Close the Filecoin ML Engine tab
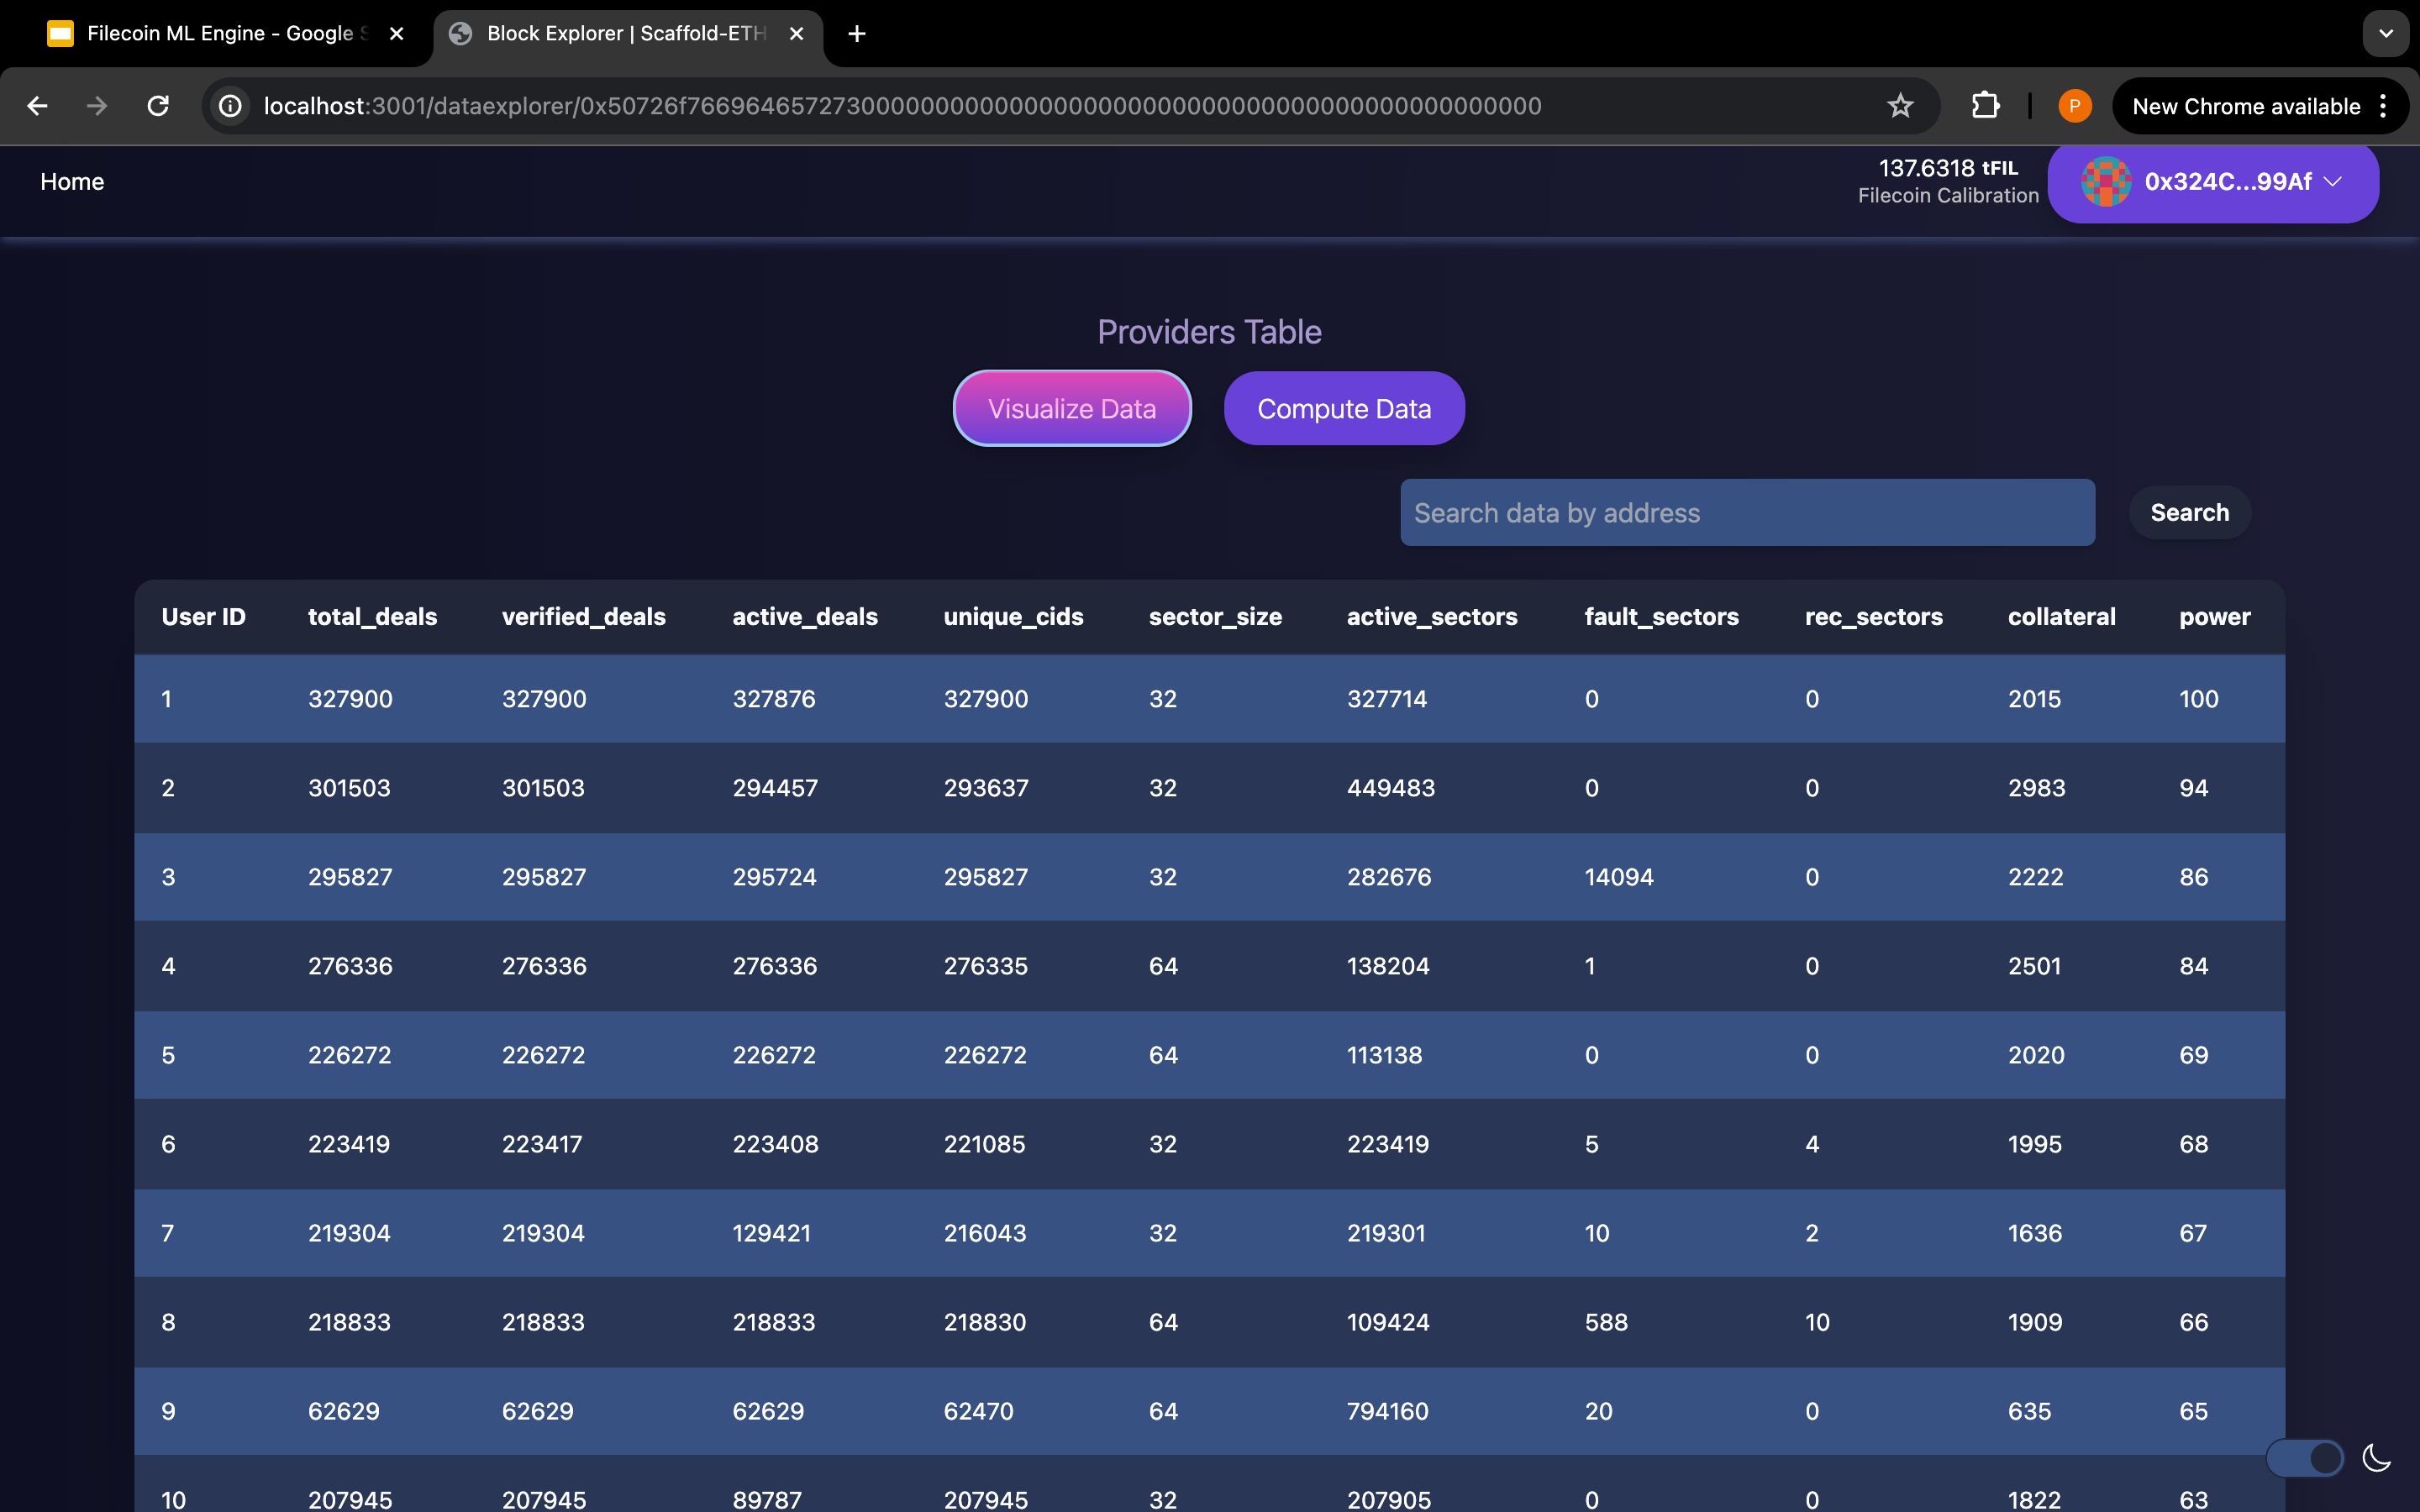This screenshot has width=2420, height=1512. pos(397,34)
